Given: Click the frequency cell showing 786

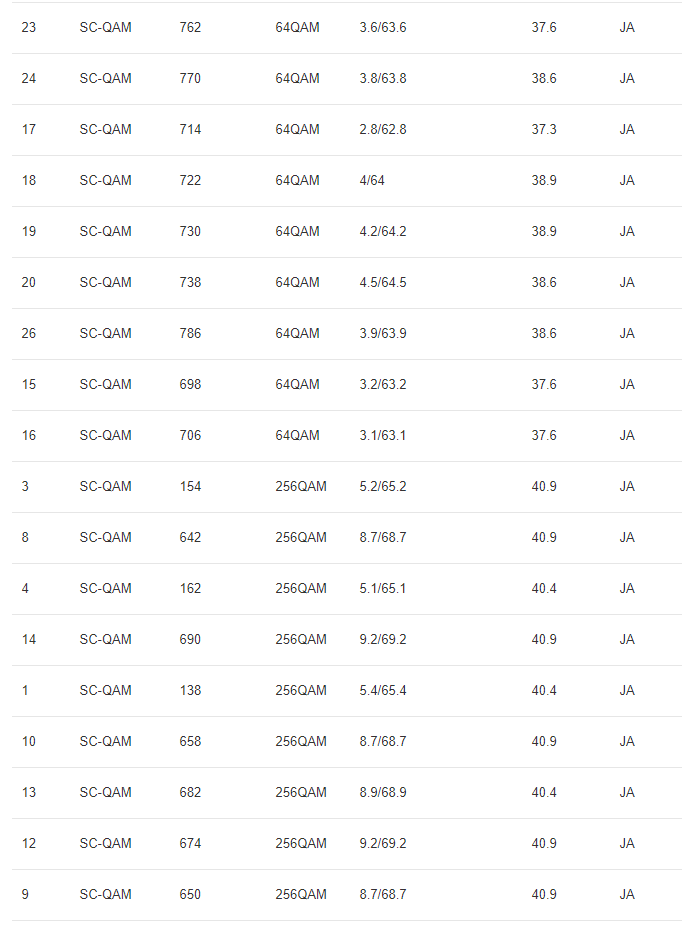Looking at the screenshot, I should [x=190, y=333].
